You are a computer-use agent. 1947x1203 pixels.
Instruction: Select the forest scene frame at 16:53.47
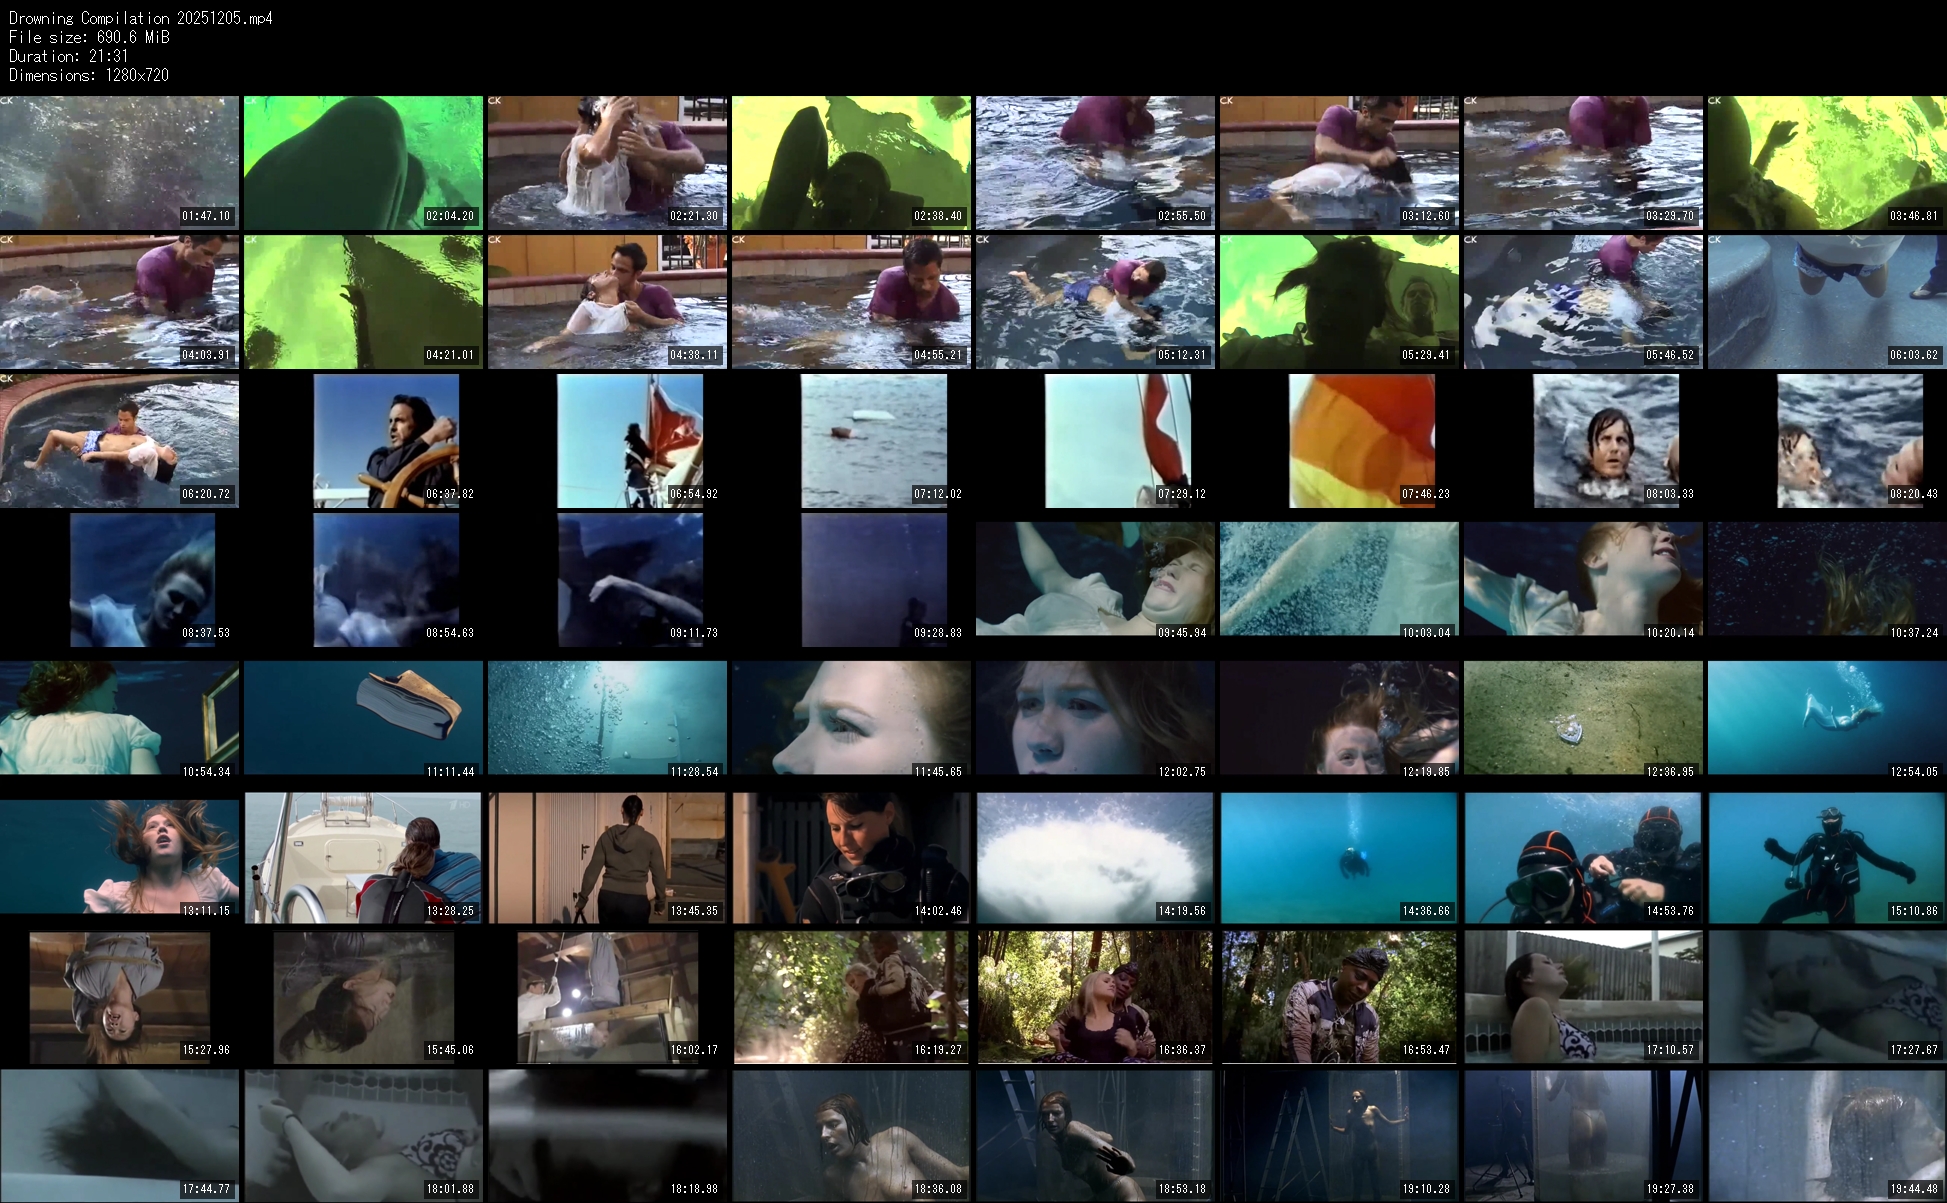pyautogui.click(x=1339, y=996)
